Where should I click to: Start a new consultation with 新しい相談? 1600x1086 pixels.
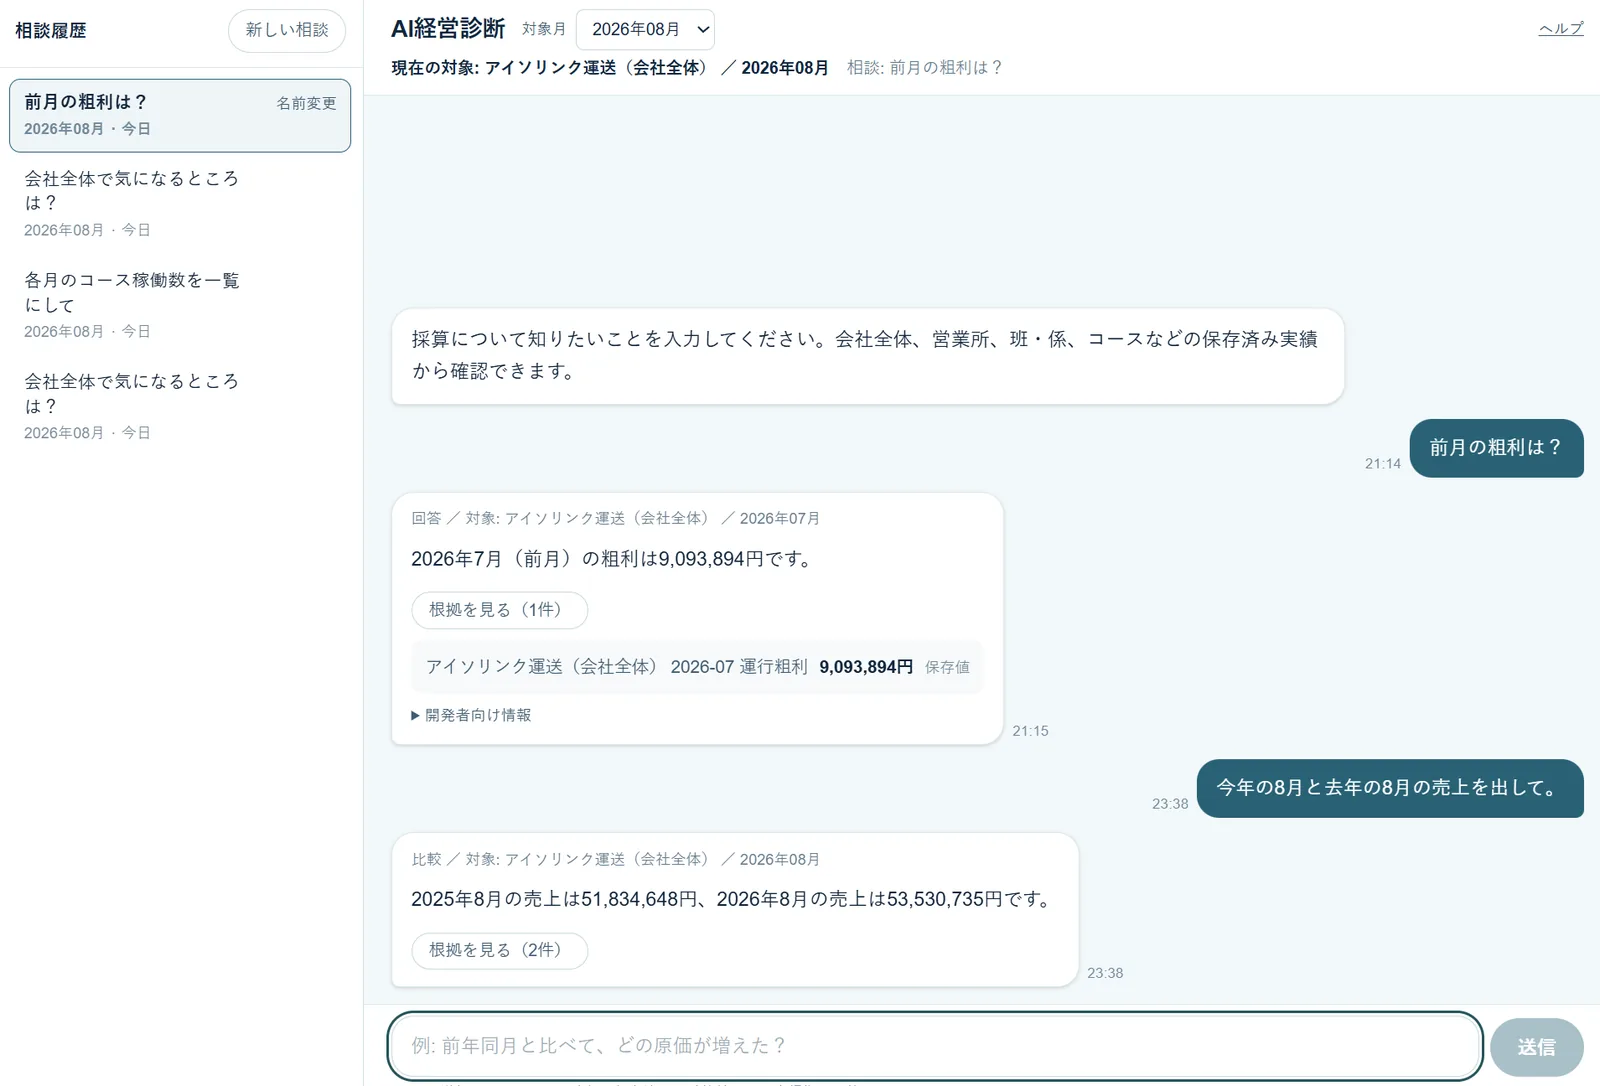pyautogui.click(x=287, y=31)
